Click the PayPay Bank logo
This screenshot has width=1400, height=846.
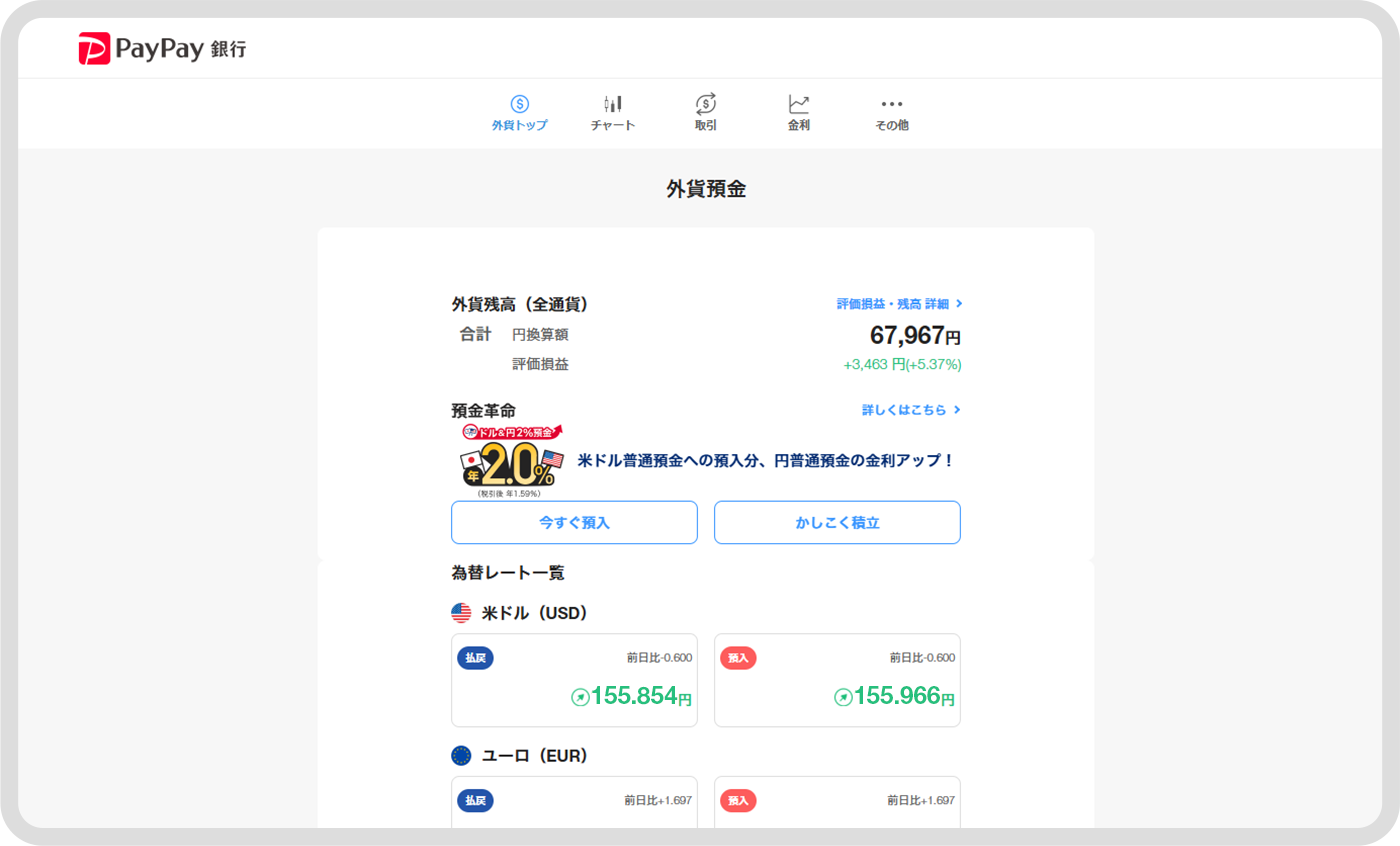(162, 48)
